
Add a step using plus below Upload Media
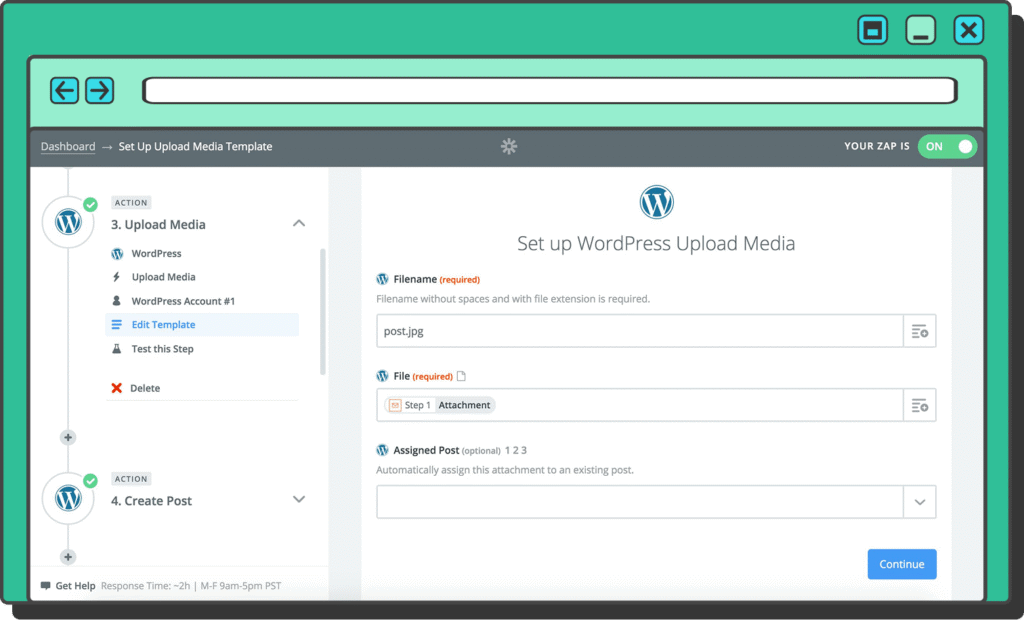(x=68, y=437)
